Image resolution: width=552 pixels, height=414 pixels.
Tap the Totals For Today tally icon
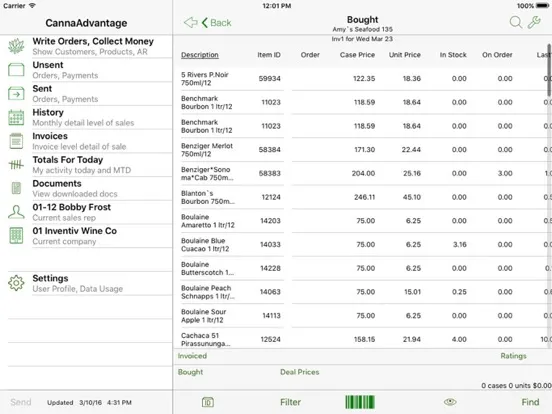point(16,164)
